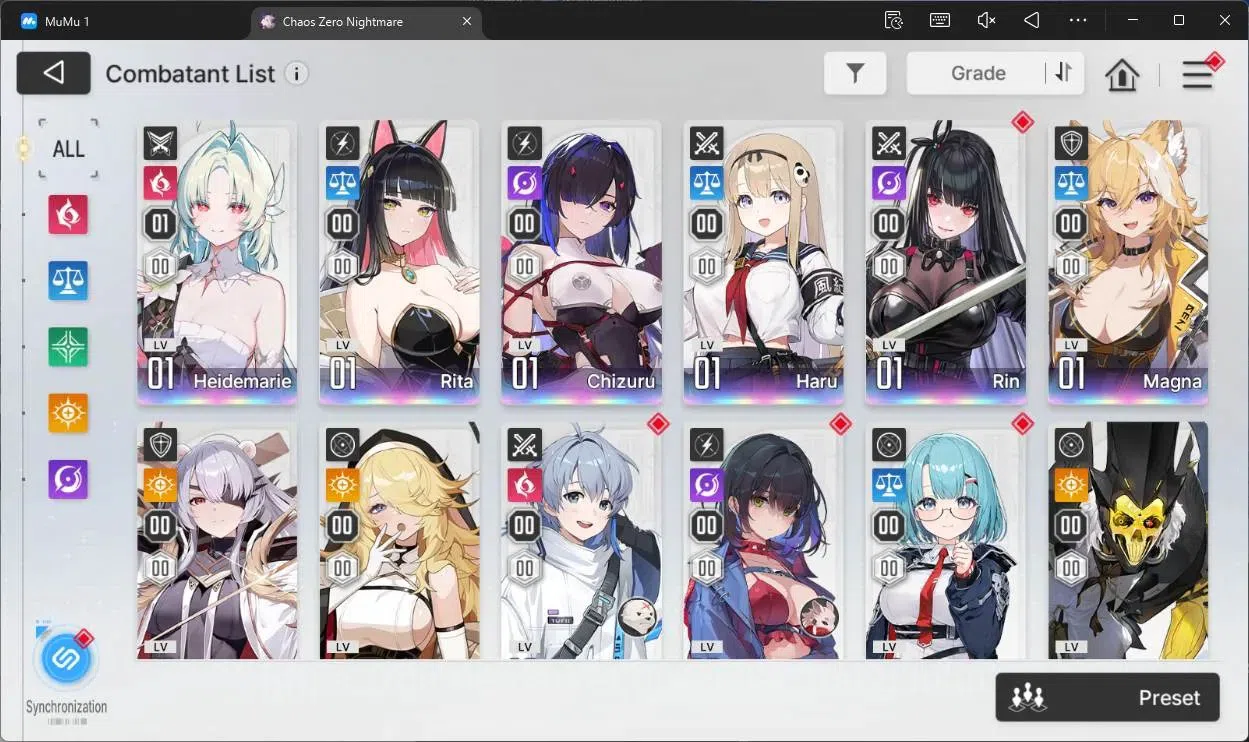Select the ALL attribute filter
This screenshot has width=1249, height=742.
[x=68, y=149]
